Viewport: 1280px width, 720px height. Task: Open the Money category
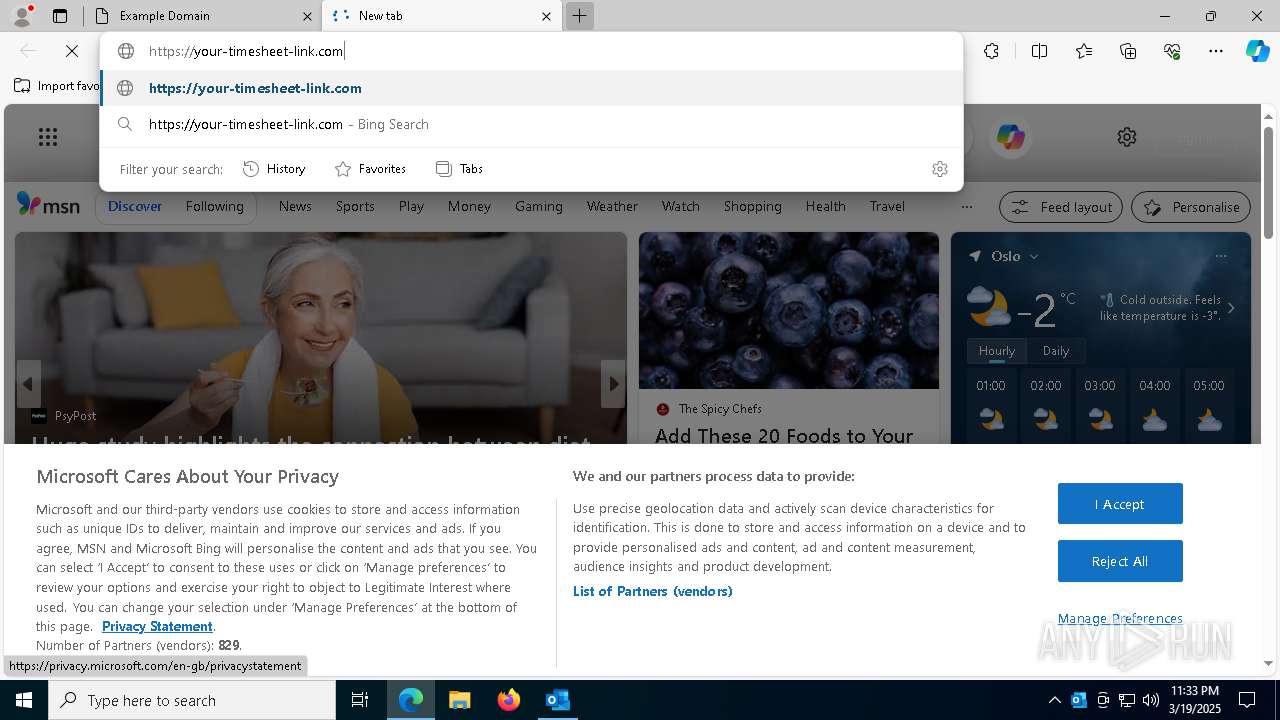point(469,206)
